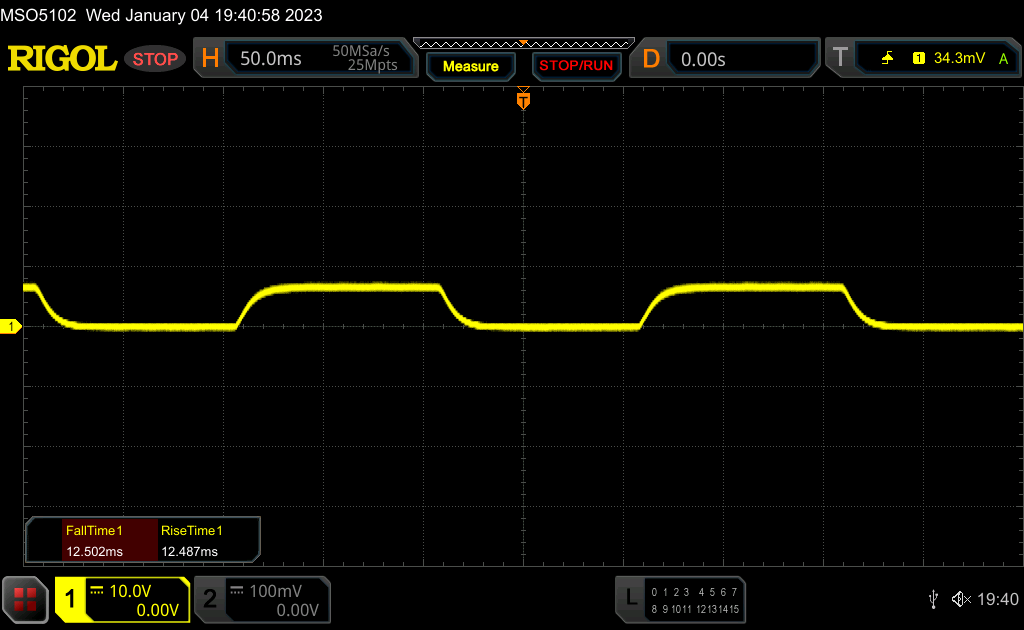Click the 12.502ms fall time value

coord(94,552)
